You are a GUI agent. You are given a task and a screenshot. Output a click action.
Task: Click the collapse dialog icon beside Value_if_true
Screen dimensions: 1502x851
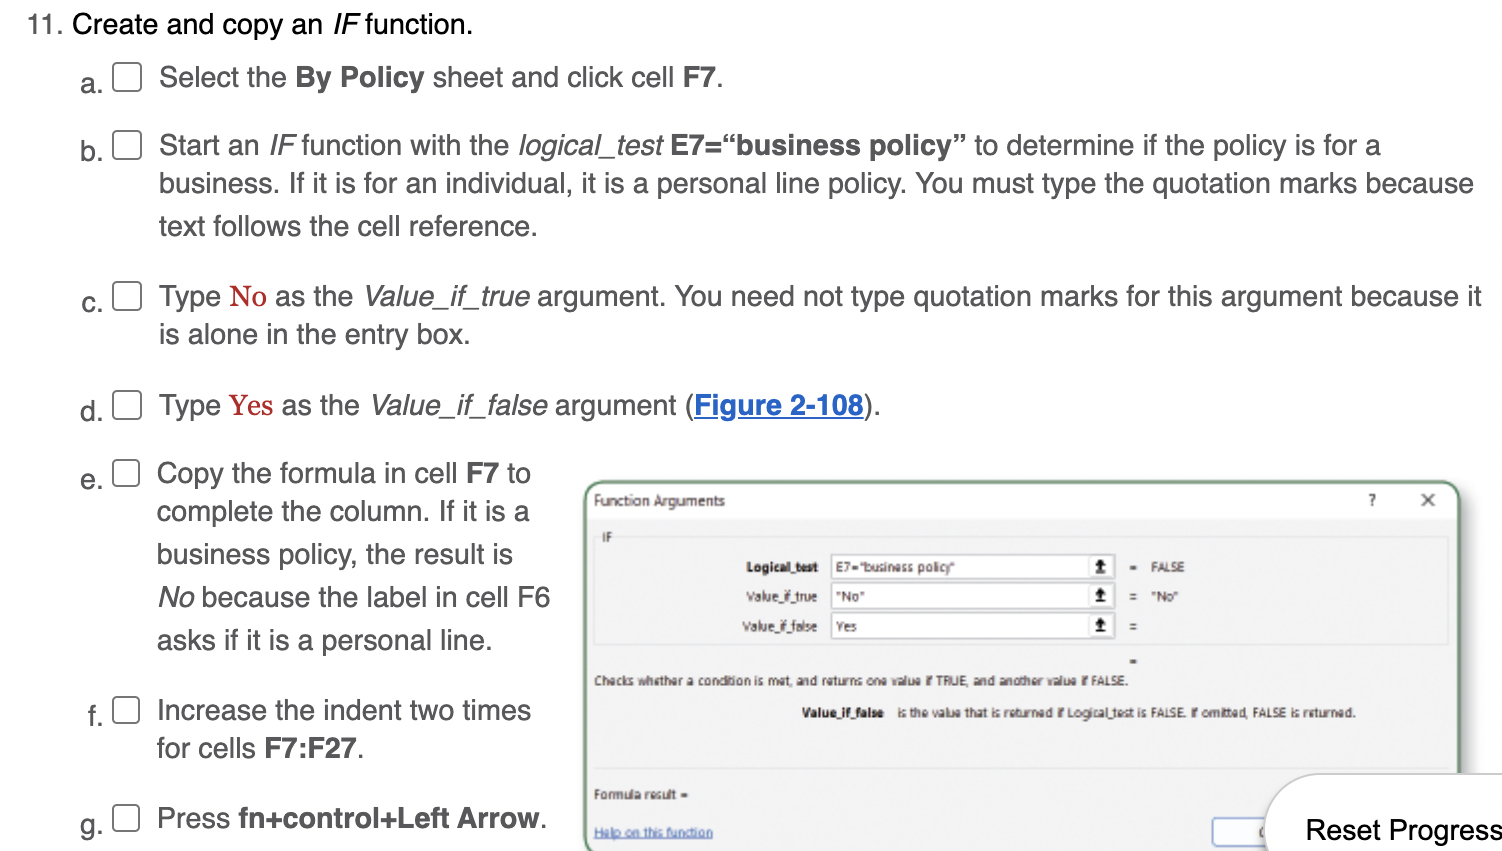(1099, 596)
